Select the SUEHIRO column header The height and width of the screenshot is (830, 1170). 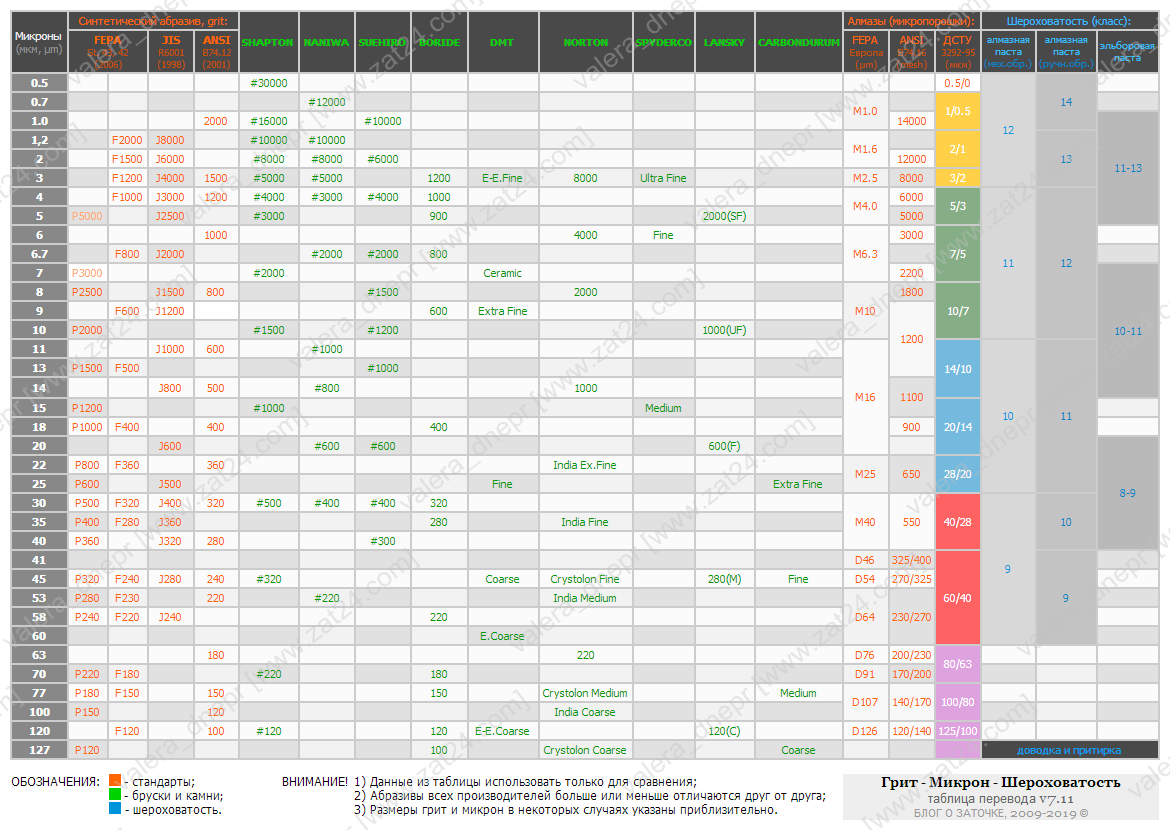click(x=383, y=43)
